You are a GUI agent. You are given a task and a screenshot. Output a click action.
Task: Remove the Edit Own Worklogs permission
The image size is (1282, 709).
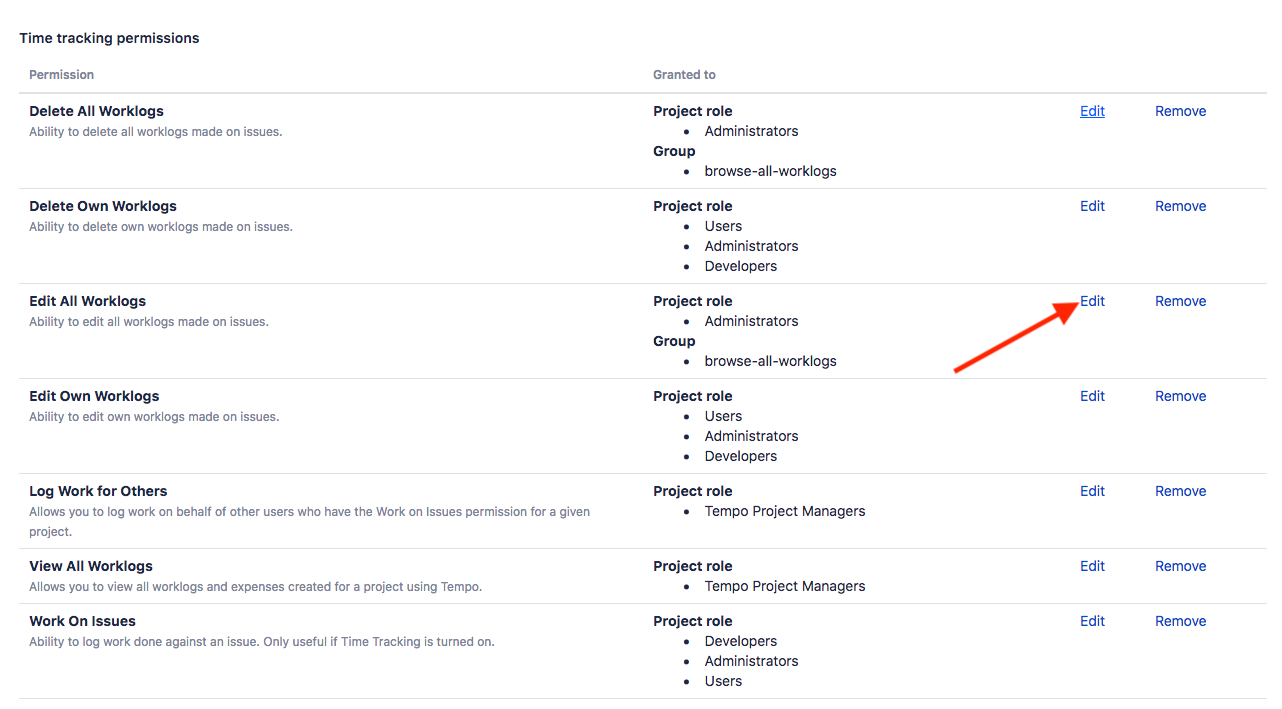(x=1180, y=396)
